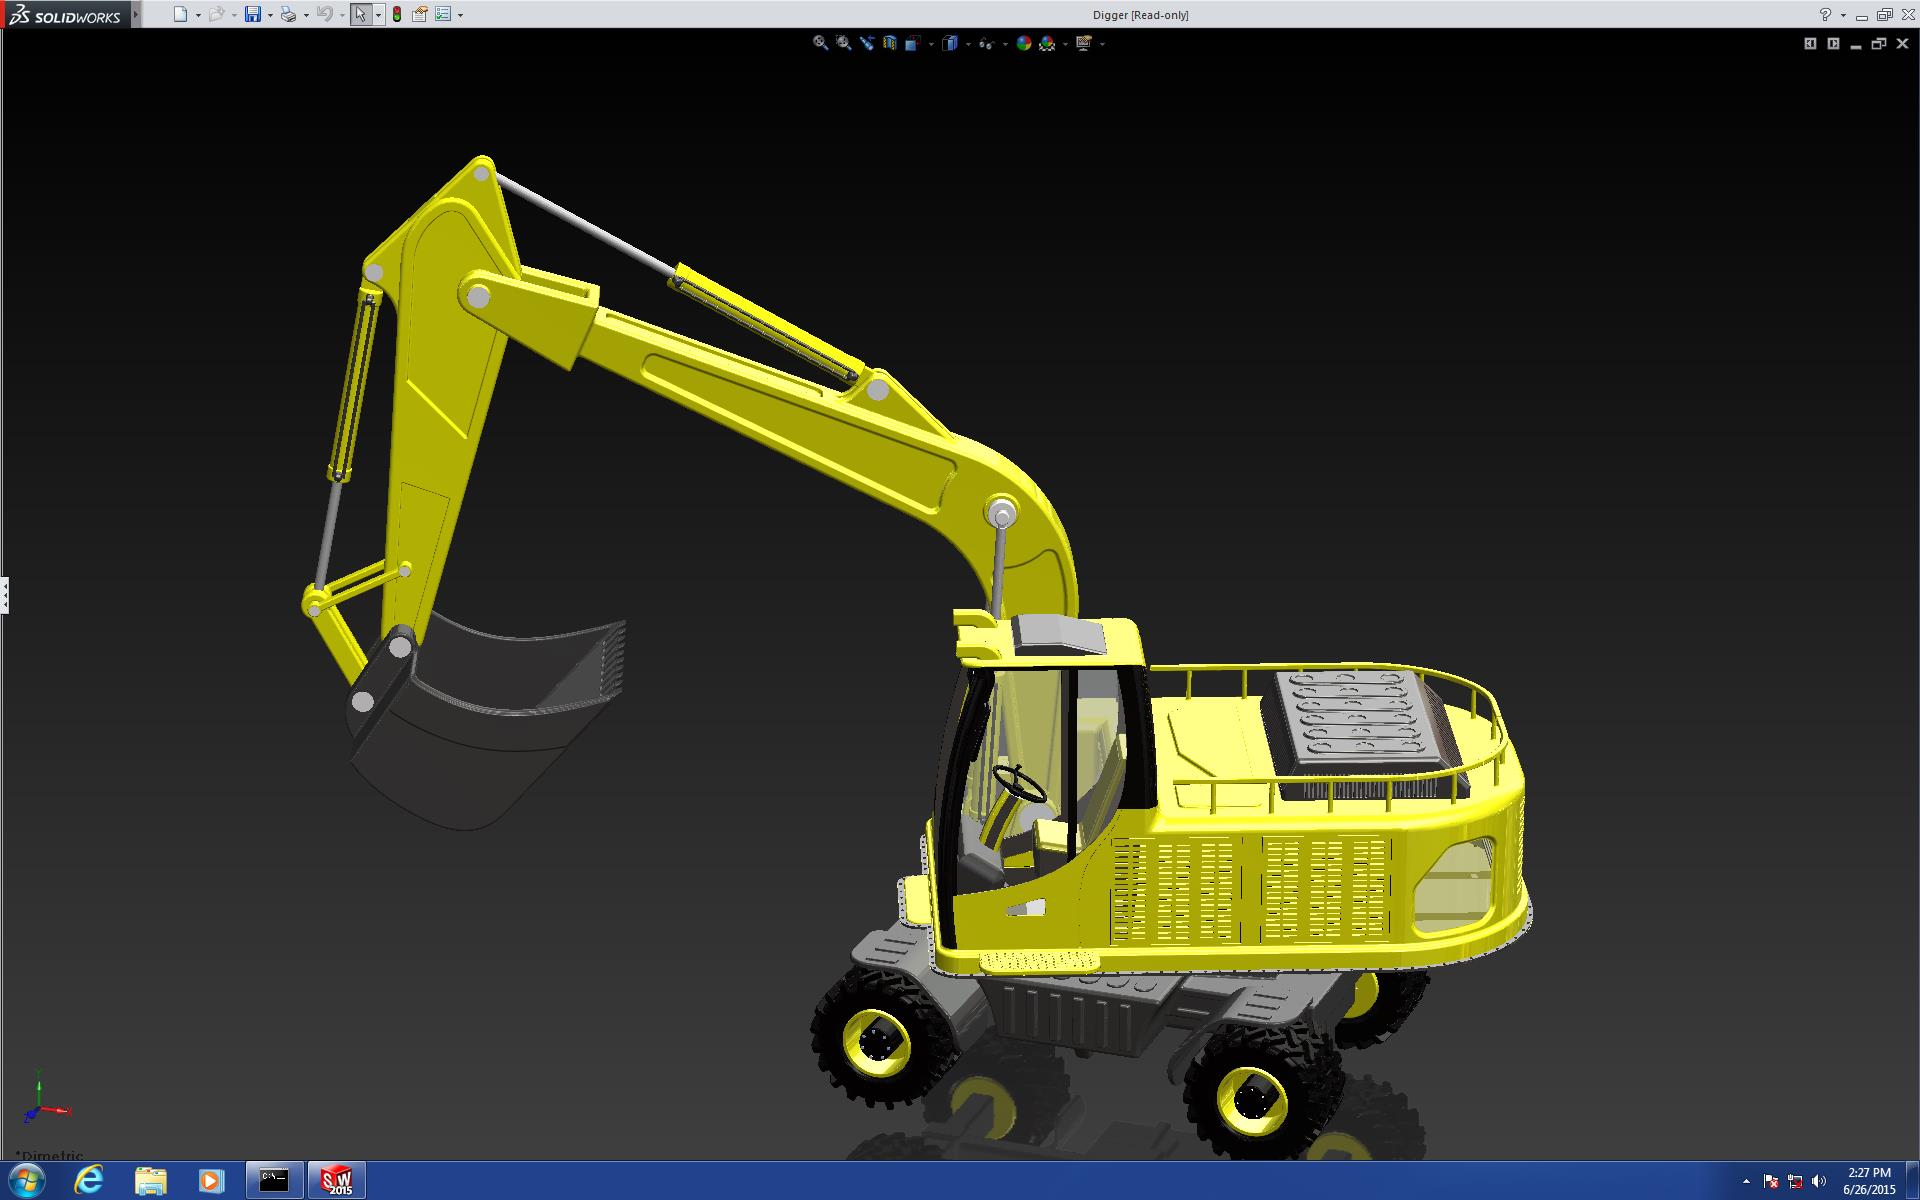Click the Zoom to Area icon
Screen dimensions: 1920x1200
[x=844, y=43]
